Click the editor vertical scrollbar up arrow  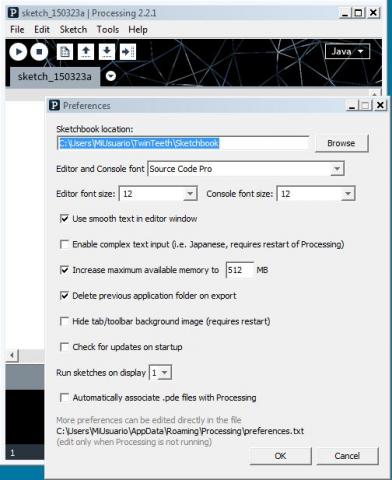pos(375,93)
